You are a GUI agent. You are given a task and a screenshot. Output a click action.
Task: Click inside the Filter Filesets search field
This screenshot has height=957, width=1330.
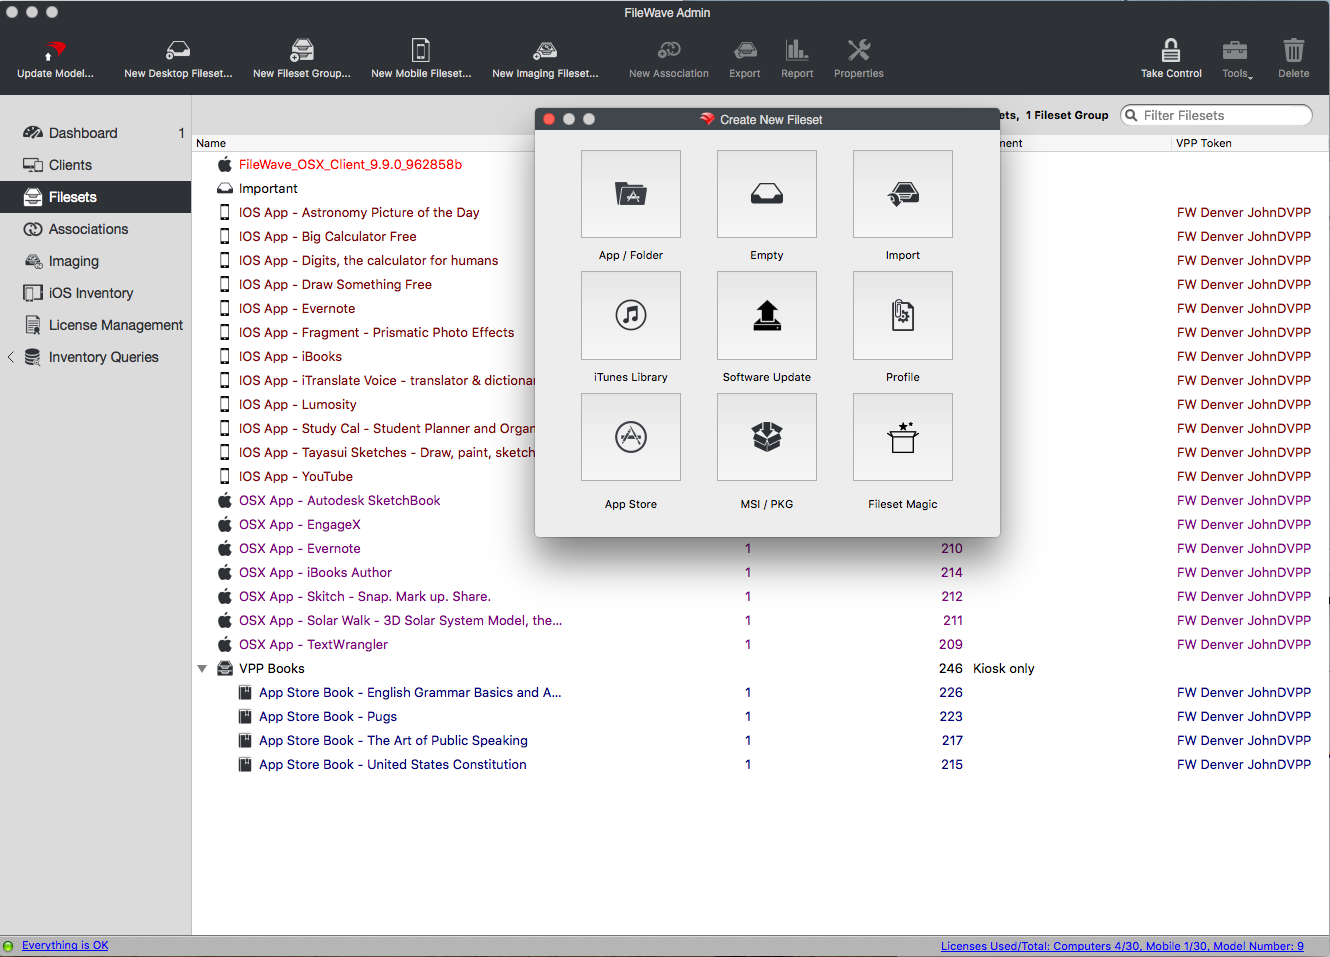1222,115
